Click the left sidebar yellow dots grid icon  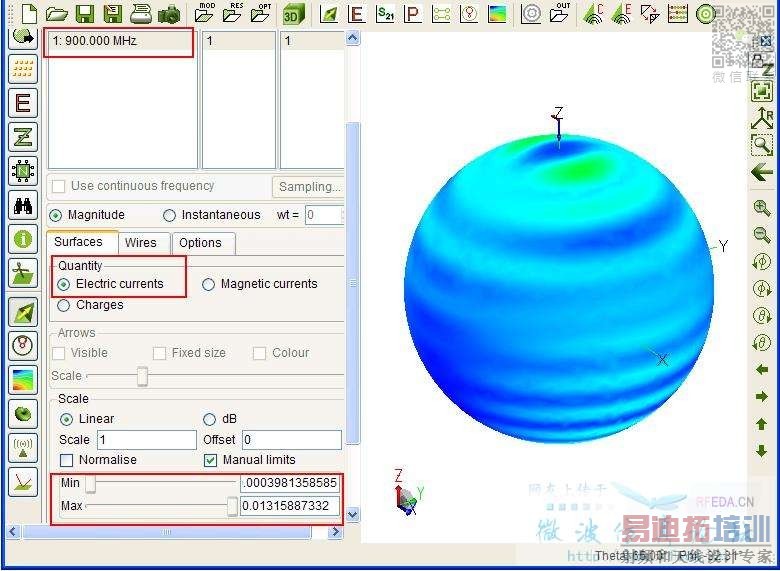(x=23, y=69)
